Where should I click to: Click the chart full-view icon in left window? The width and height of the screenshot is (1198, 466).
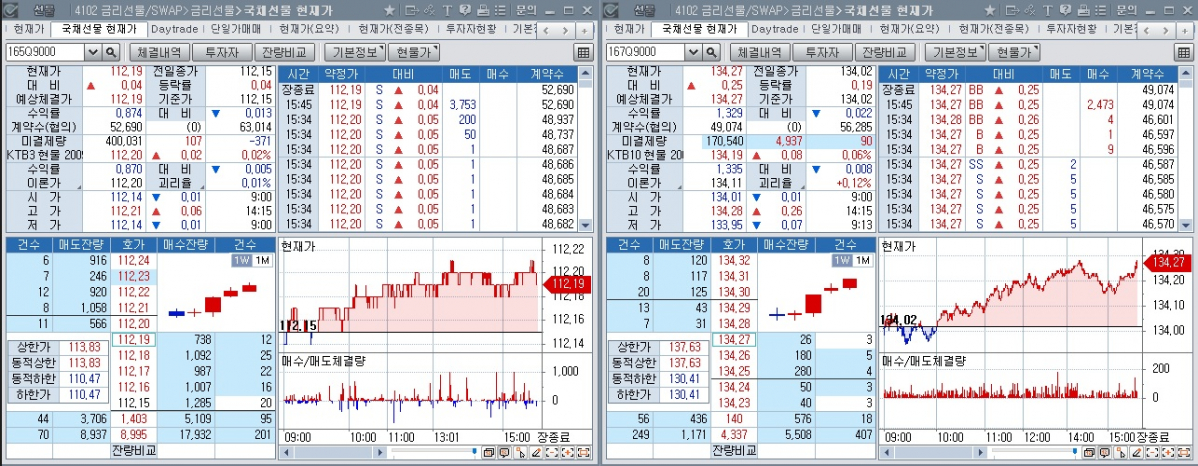pyautogui.click(x=583, y=452)
